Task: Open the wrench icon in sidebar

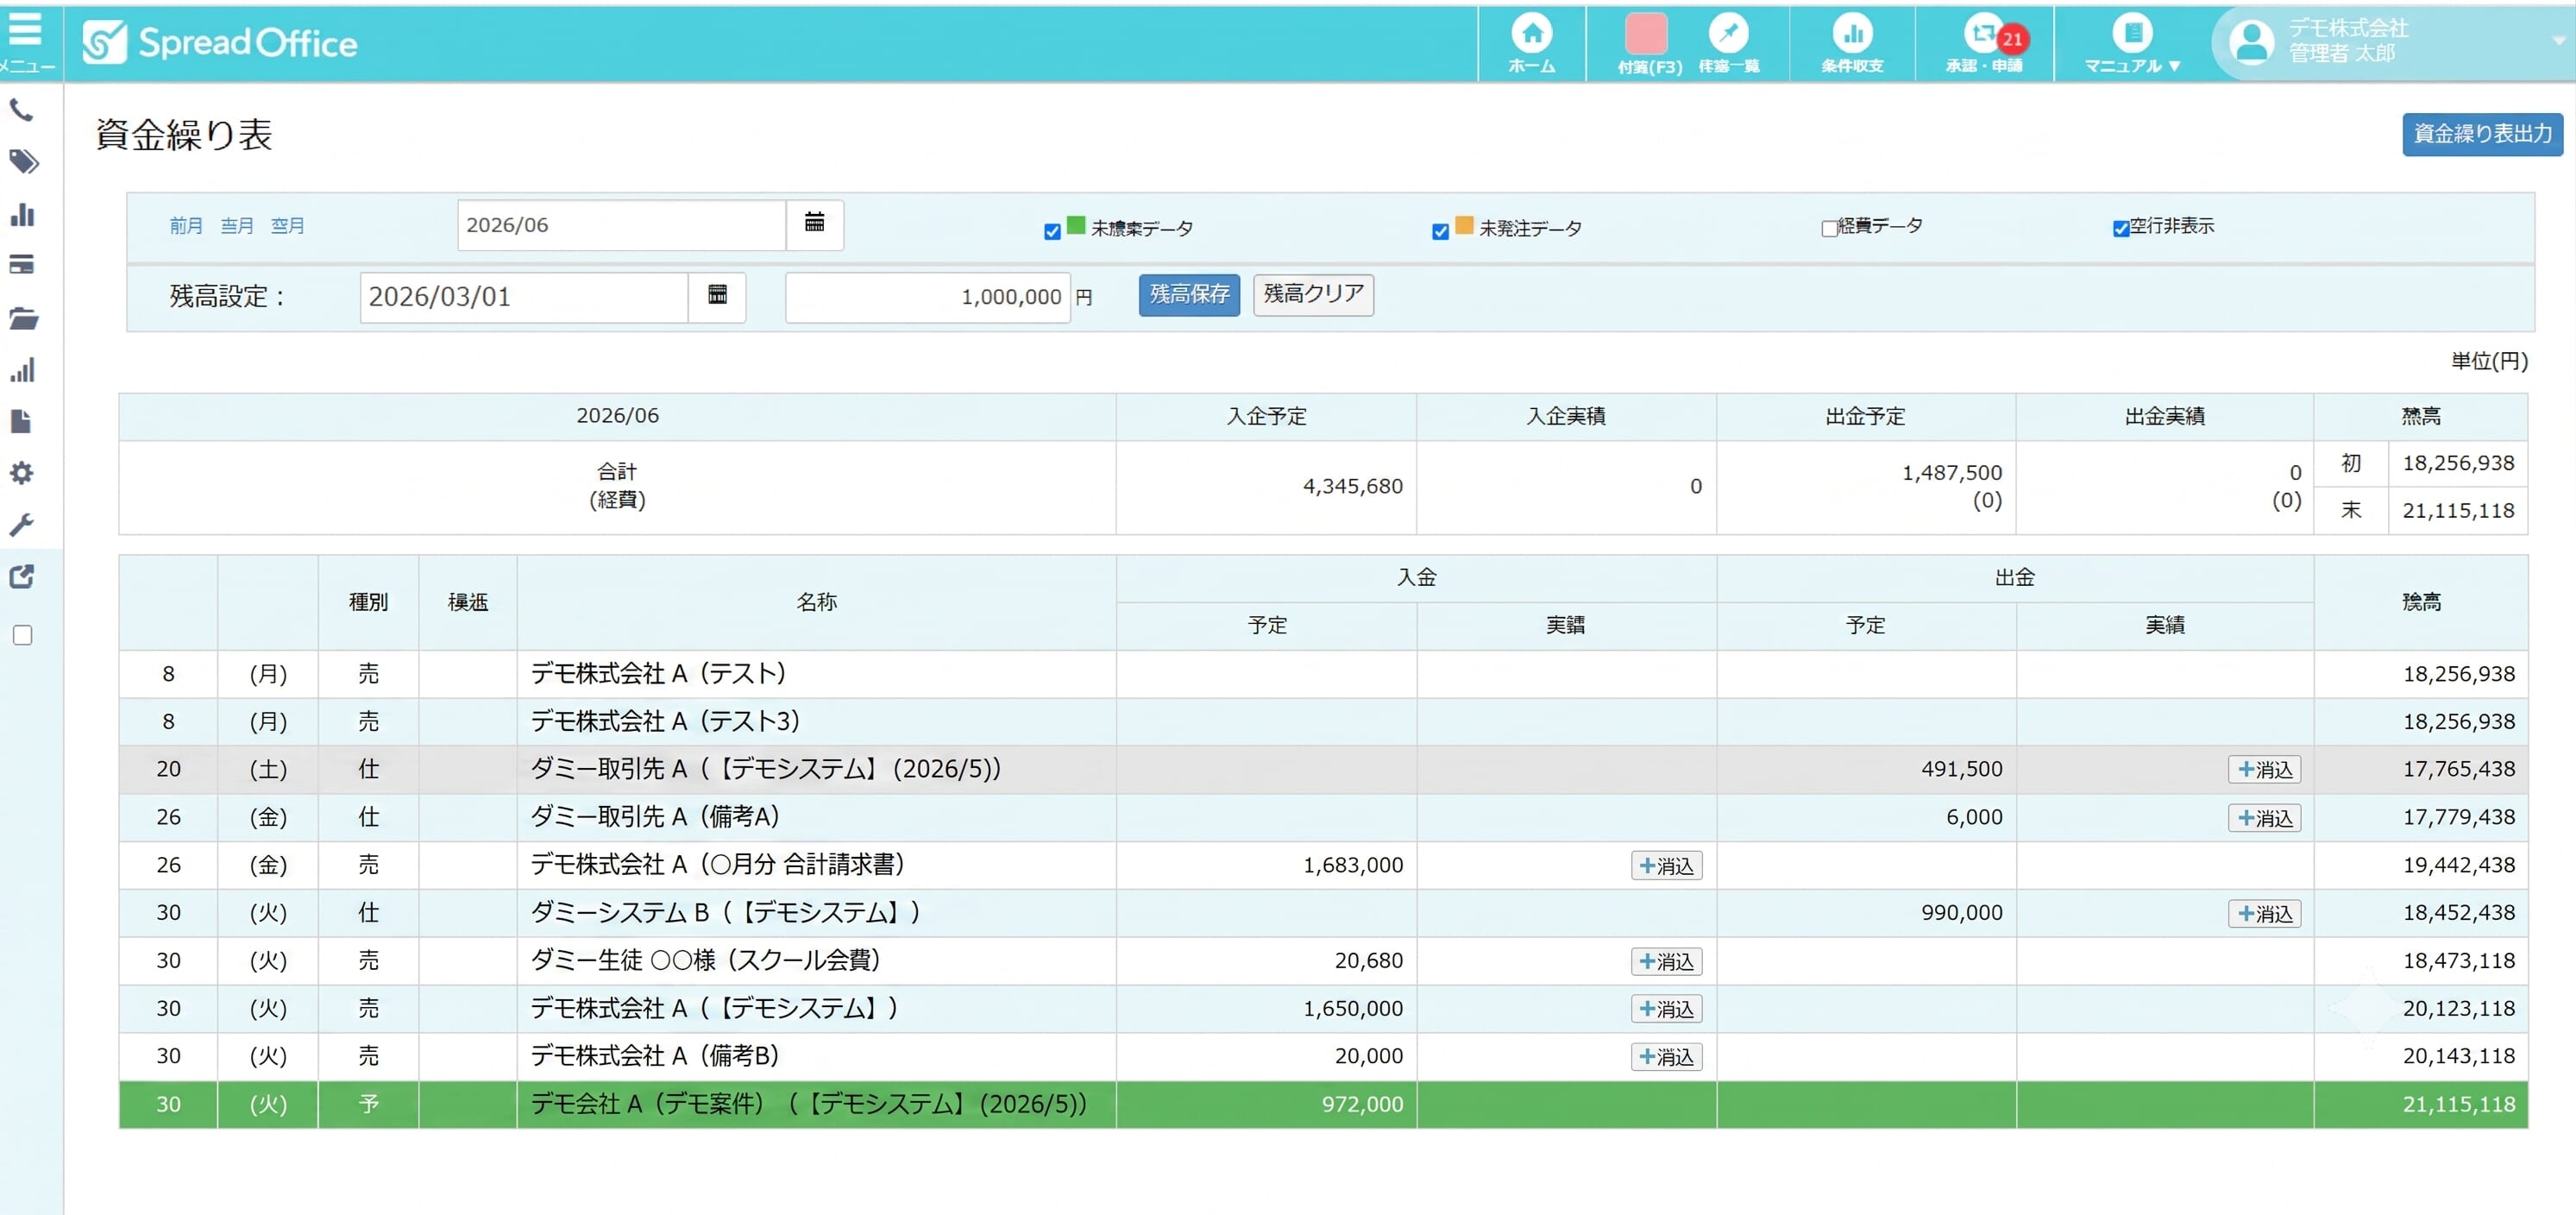Action: click(22, 525)
